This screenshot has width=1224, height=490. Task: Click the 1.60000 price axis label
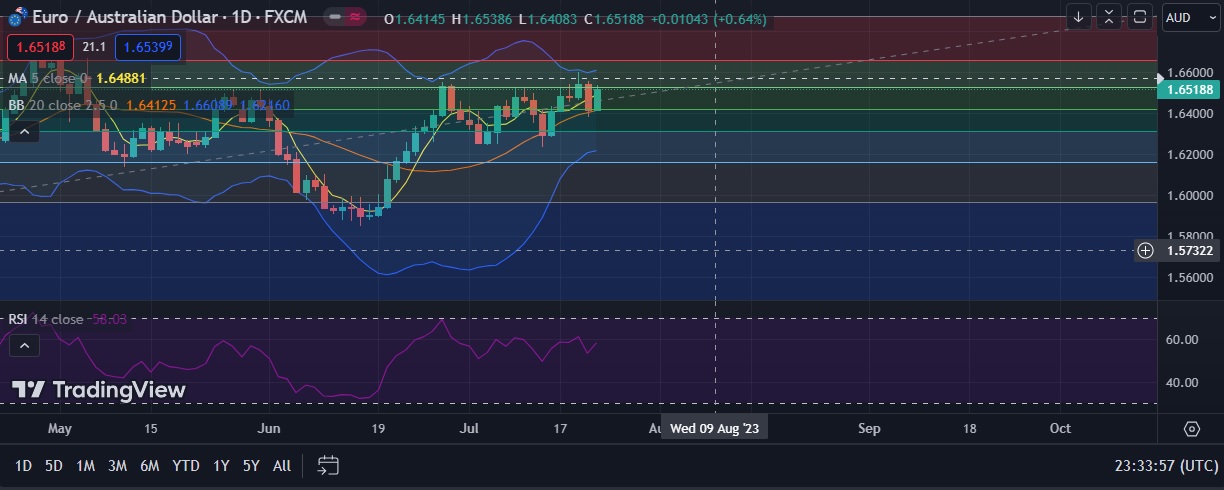coord(1188,195)
